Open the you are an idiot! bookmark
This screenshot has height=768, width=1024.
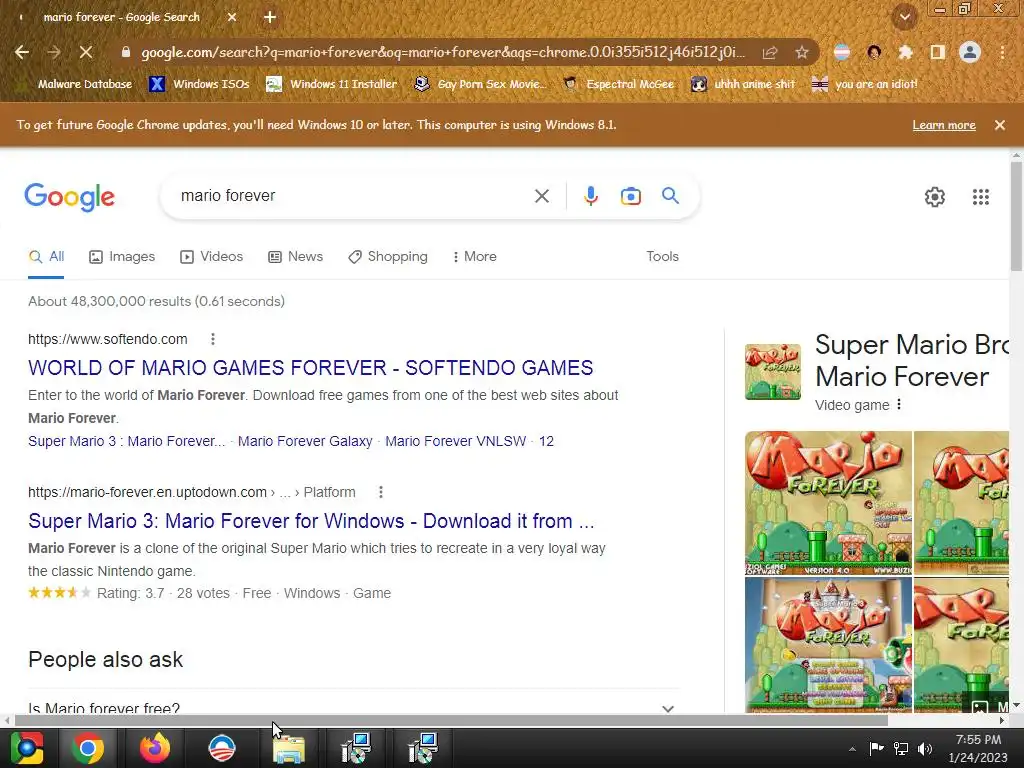point(865,84)
